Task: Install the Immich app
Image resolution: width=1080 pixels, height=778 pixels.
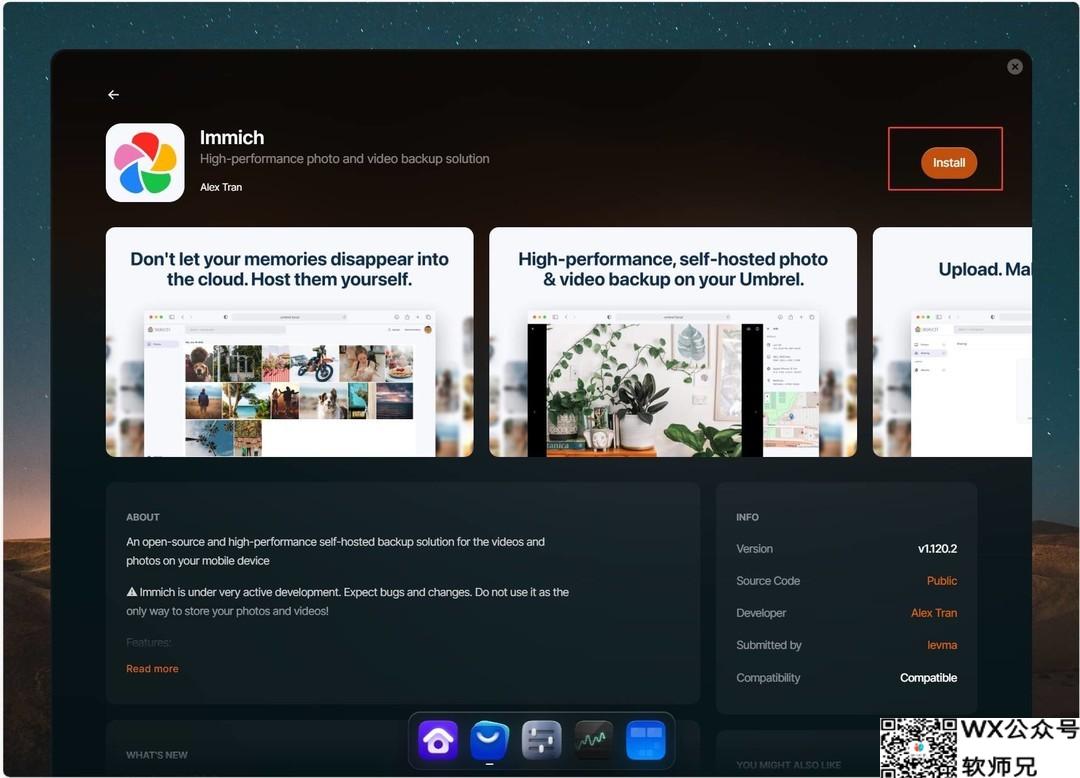Action: pyautogui.click(x=948, y=162)
